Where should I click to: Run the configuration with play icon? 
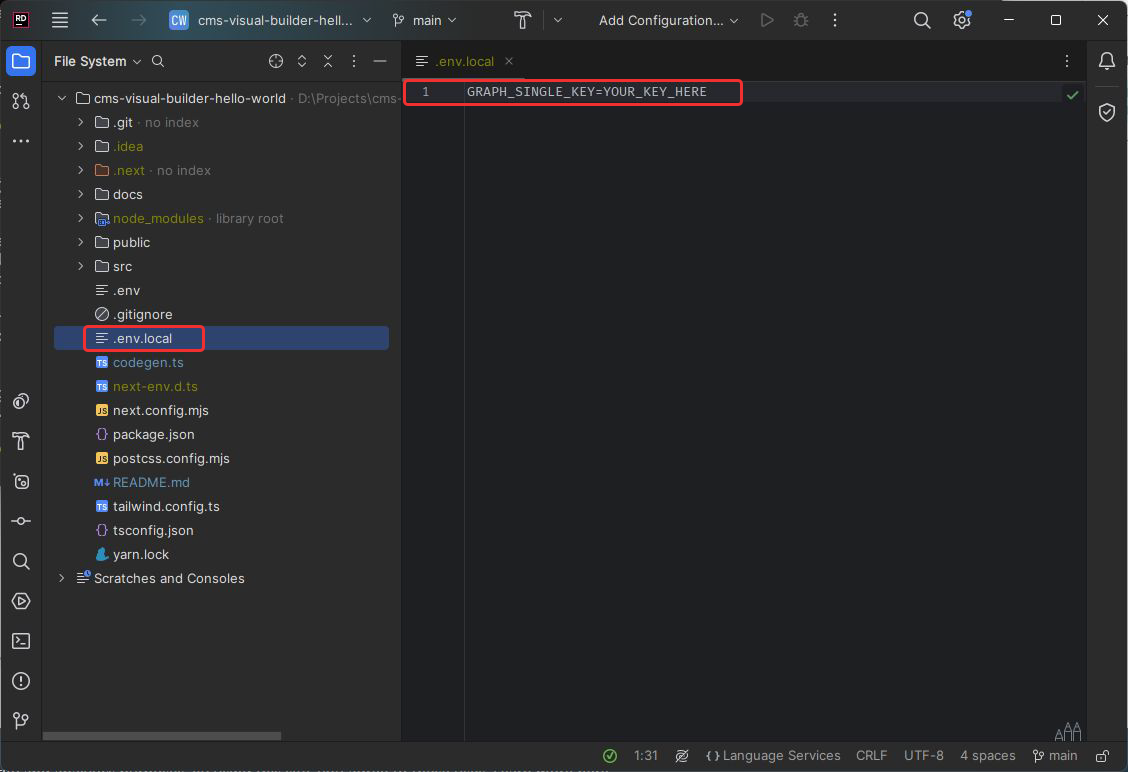point(767,20)
